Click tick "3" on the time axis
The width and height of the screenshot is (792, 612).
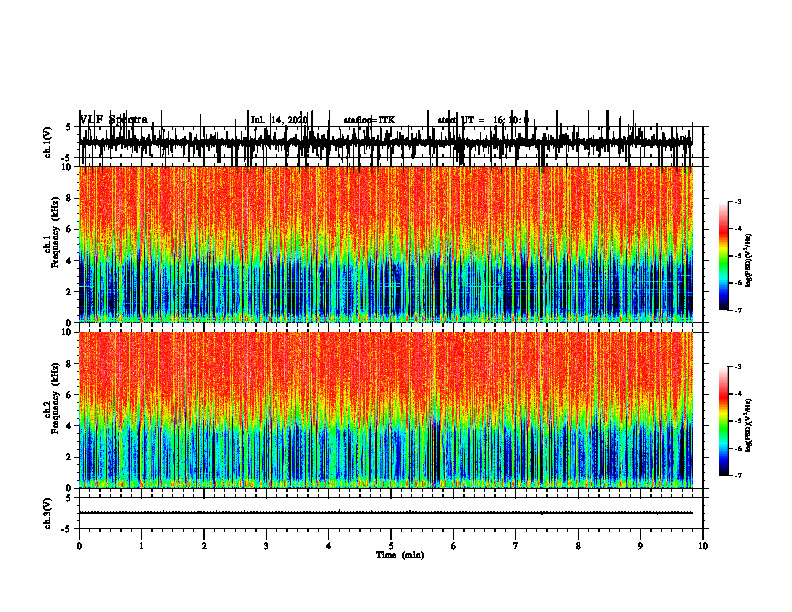coord(266,546)
